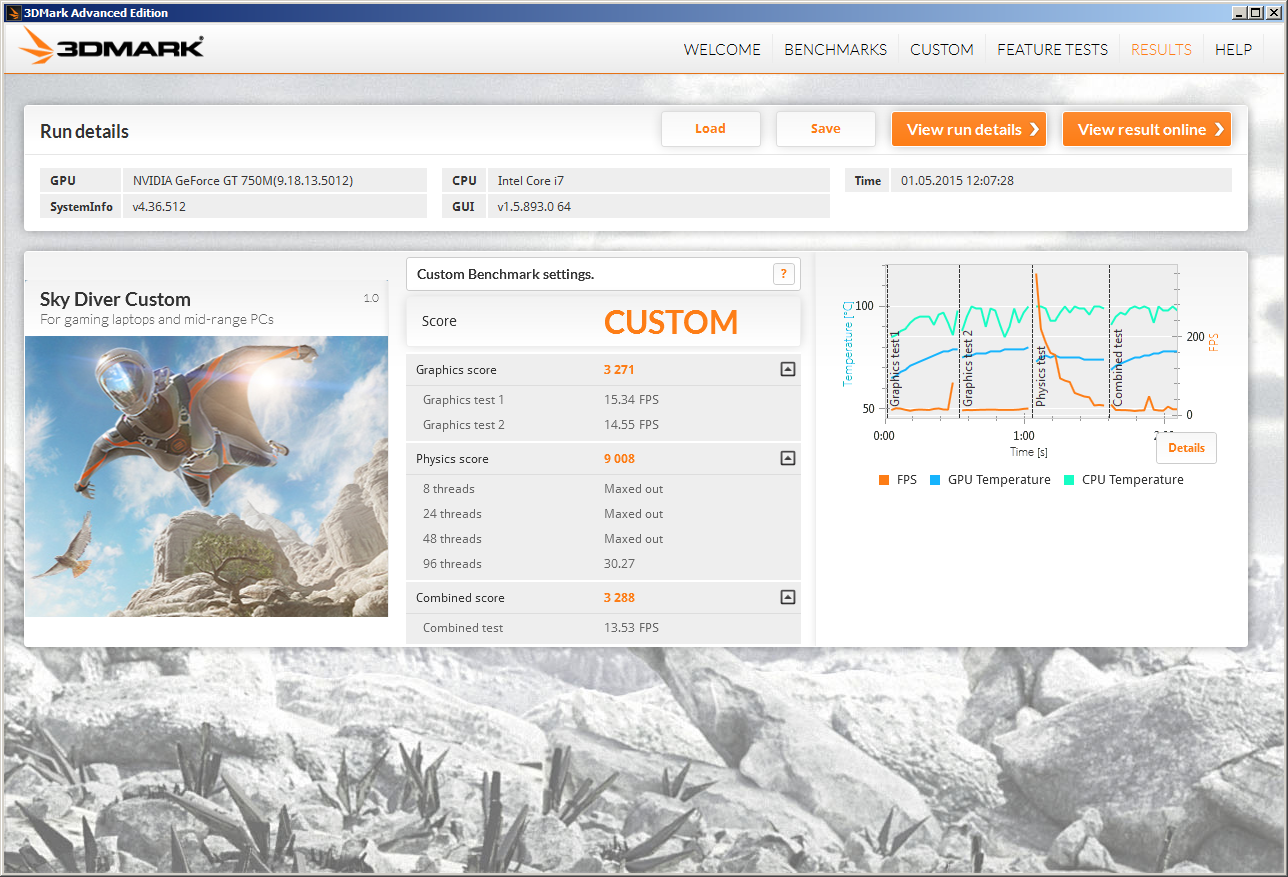Click the 3DMark logo in header
The image size is (1288, 877).
(x=112, y=47)
